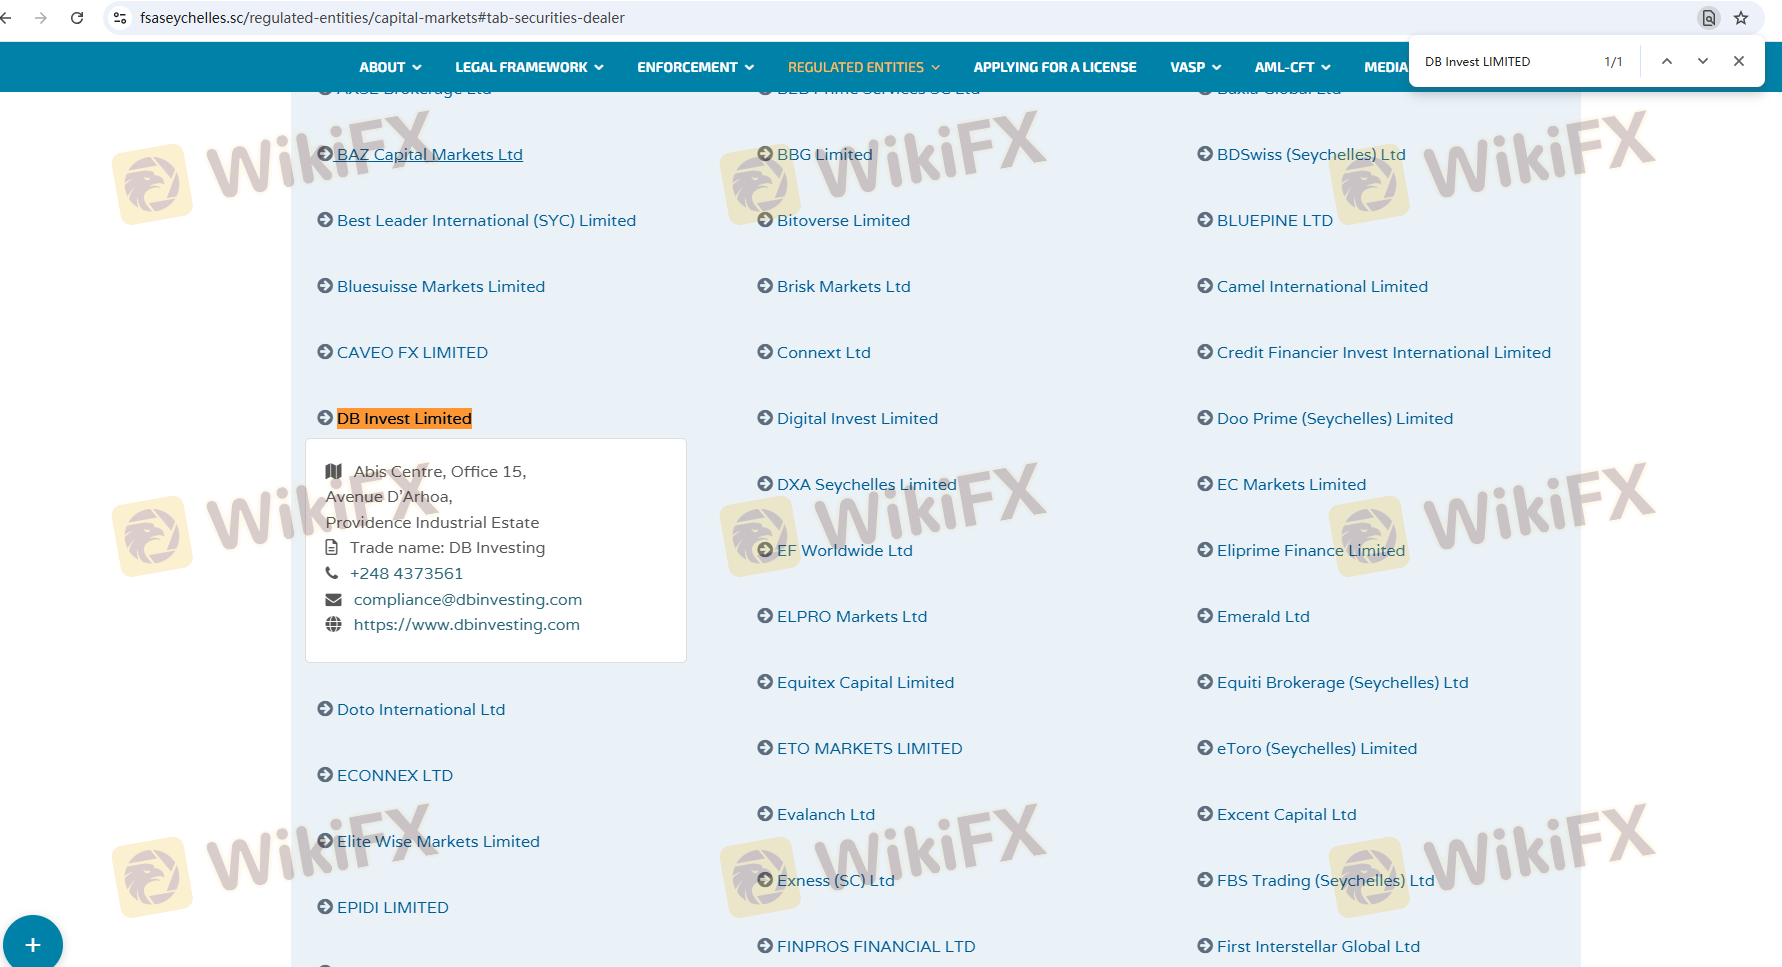Expand the EF Worldwide Ltd entry
The width and height of the screenshot is (1782, 967).
coord(845,550)
